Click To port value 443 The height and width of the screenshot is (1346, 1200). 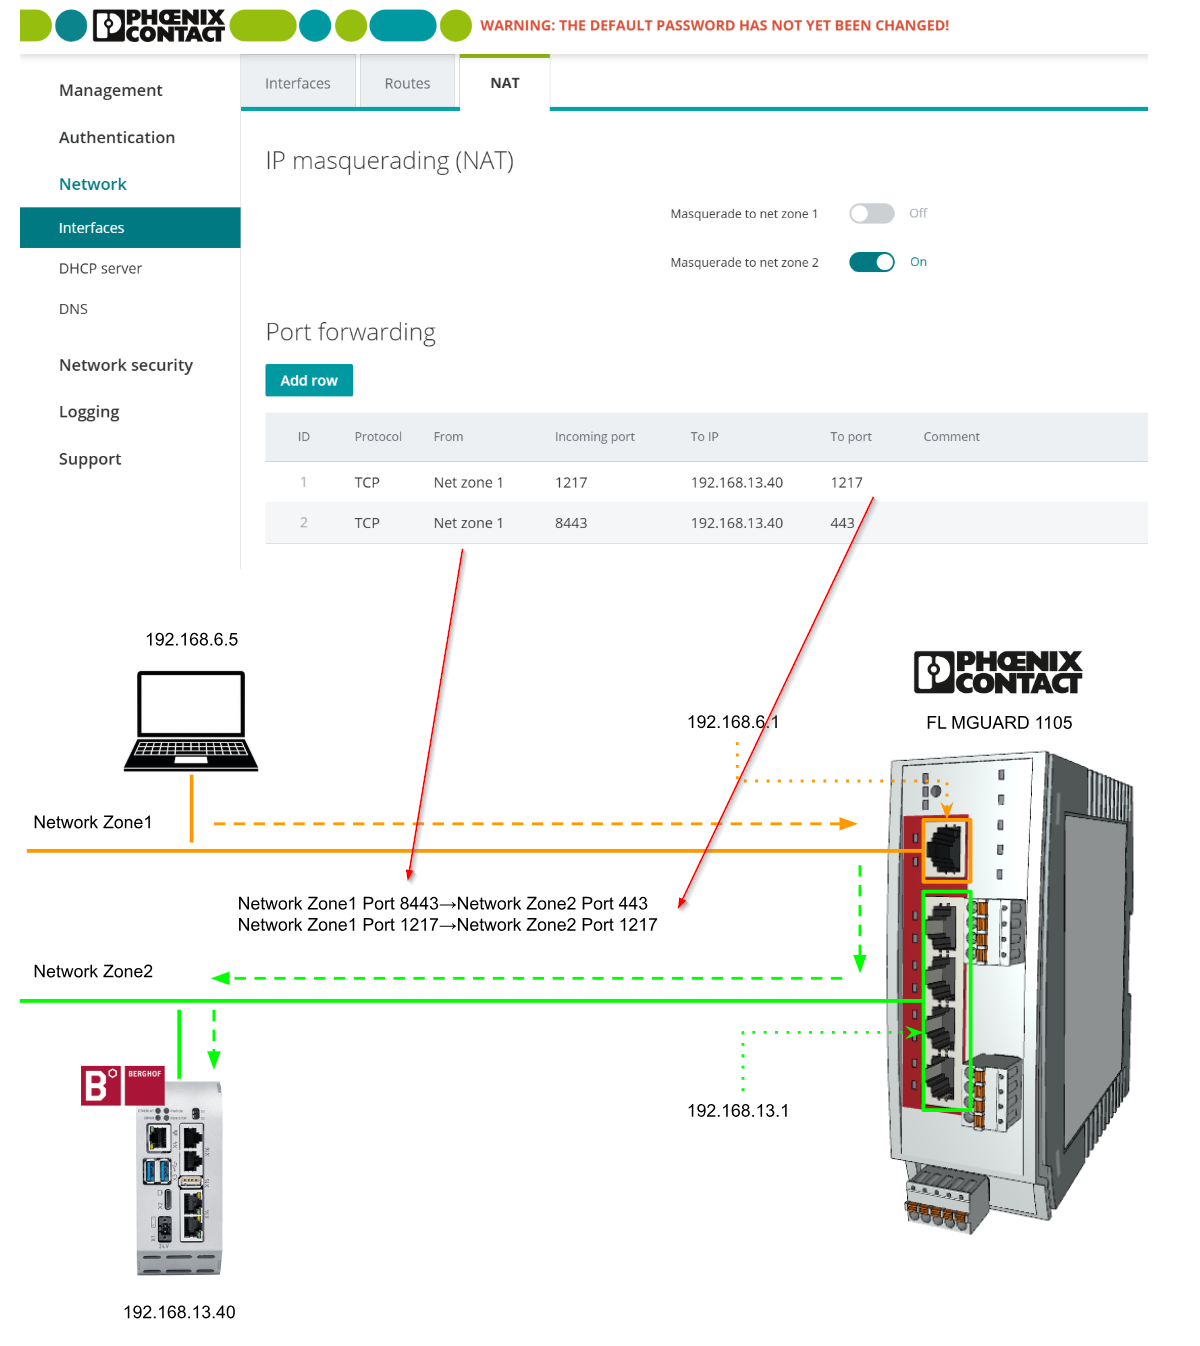click(x=842, y=523)
